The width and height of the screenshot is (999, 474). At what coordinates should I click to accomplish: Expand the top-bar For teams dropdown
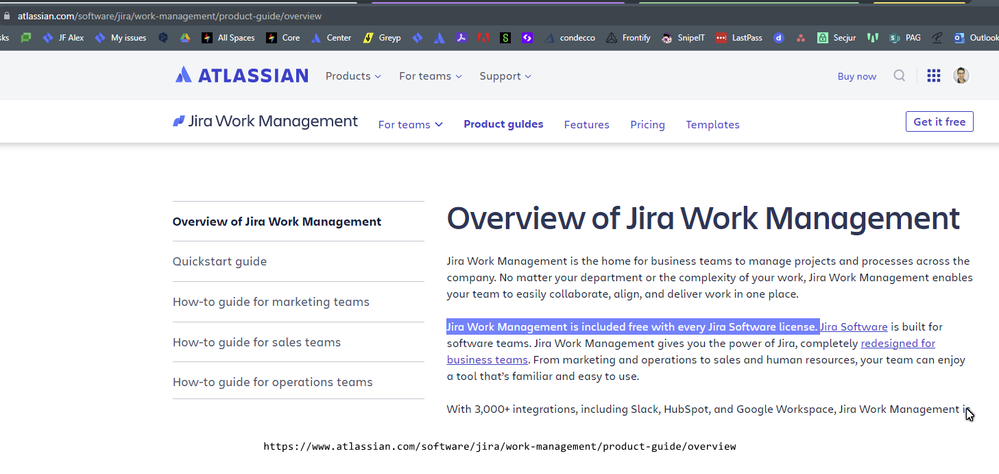click(431, 76)
